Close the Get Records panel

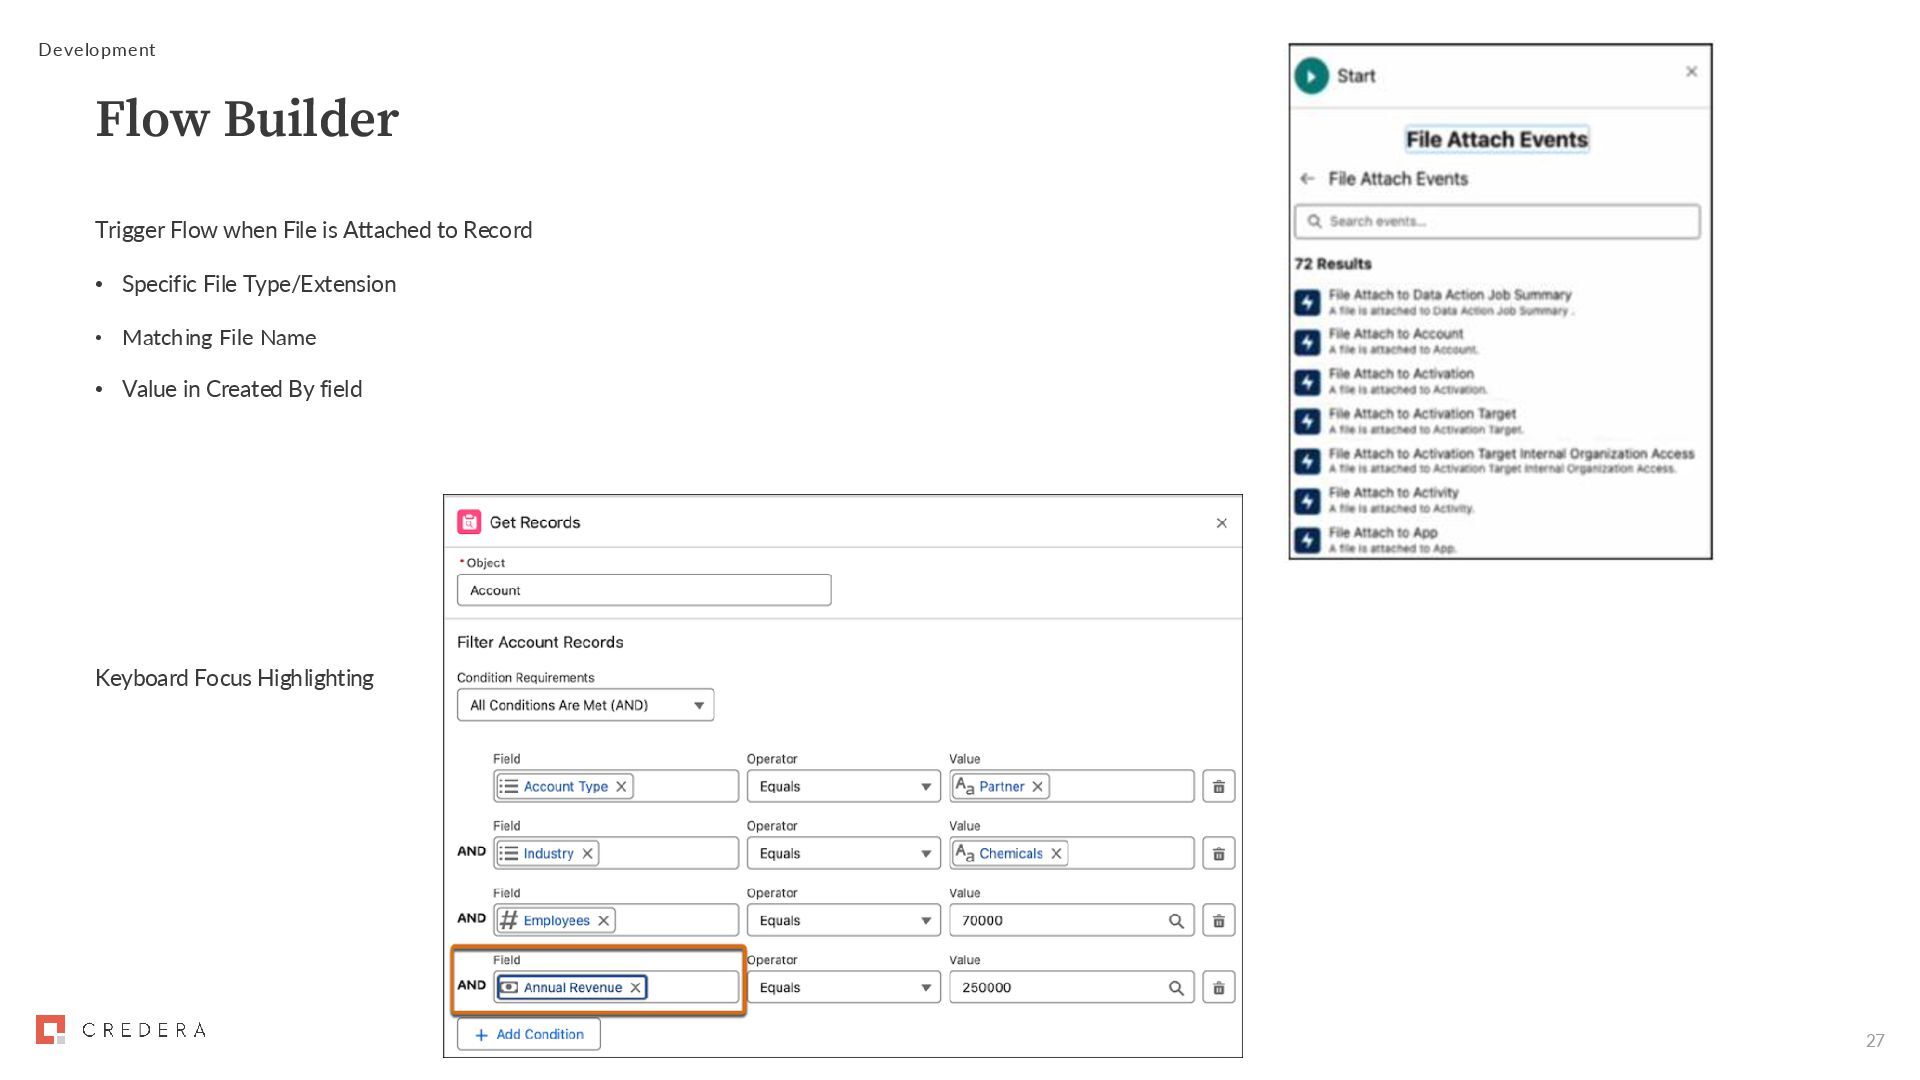click(x=1221, y=523)
